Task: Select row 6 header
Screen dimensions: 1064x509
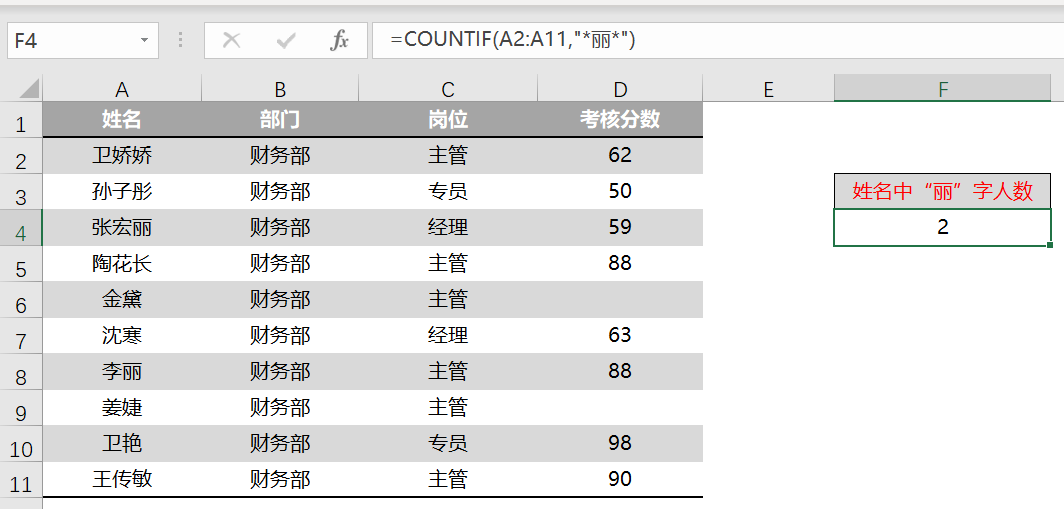Action: click(x=21, y=301)
